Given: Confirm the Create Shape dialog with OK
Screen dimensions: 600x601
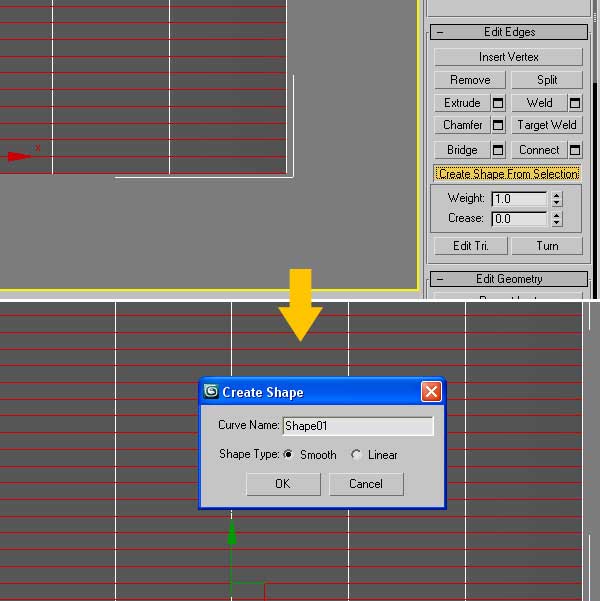Looking at the screenshot, I should 283,484.
